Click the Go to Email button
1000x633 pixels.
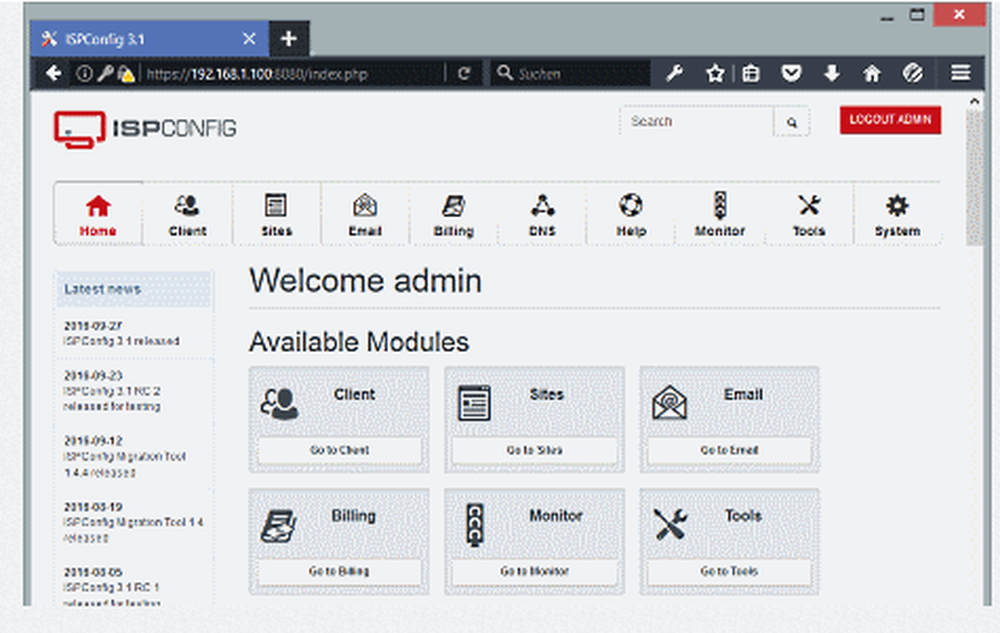[x=730, y=450]
